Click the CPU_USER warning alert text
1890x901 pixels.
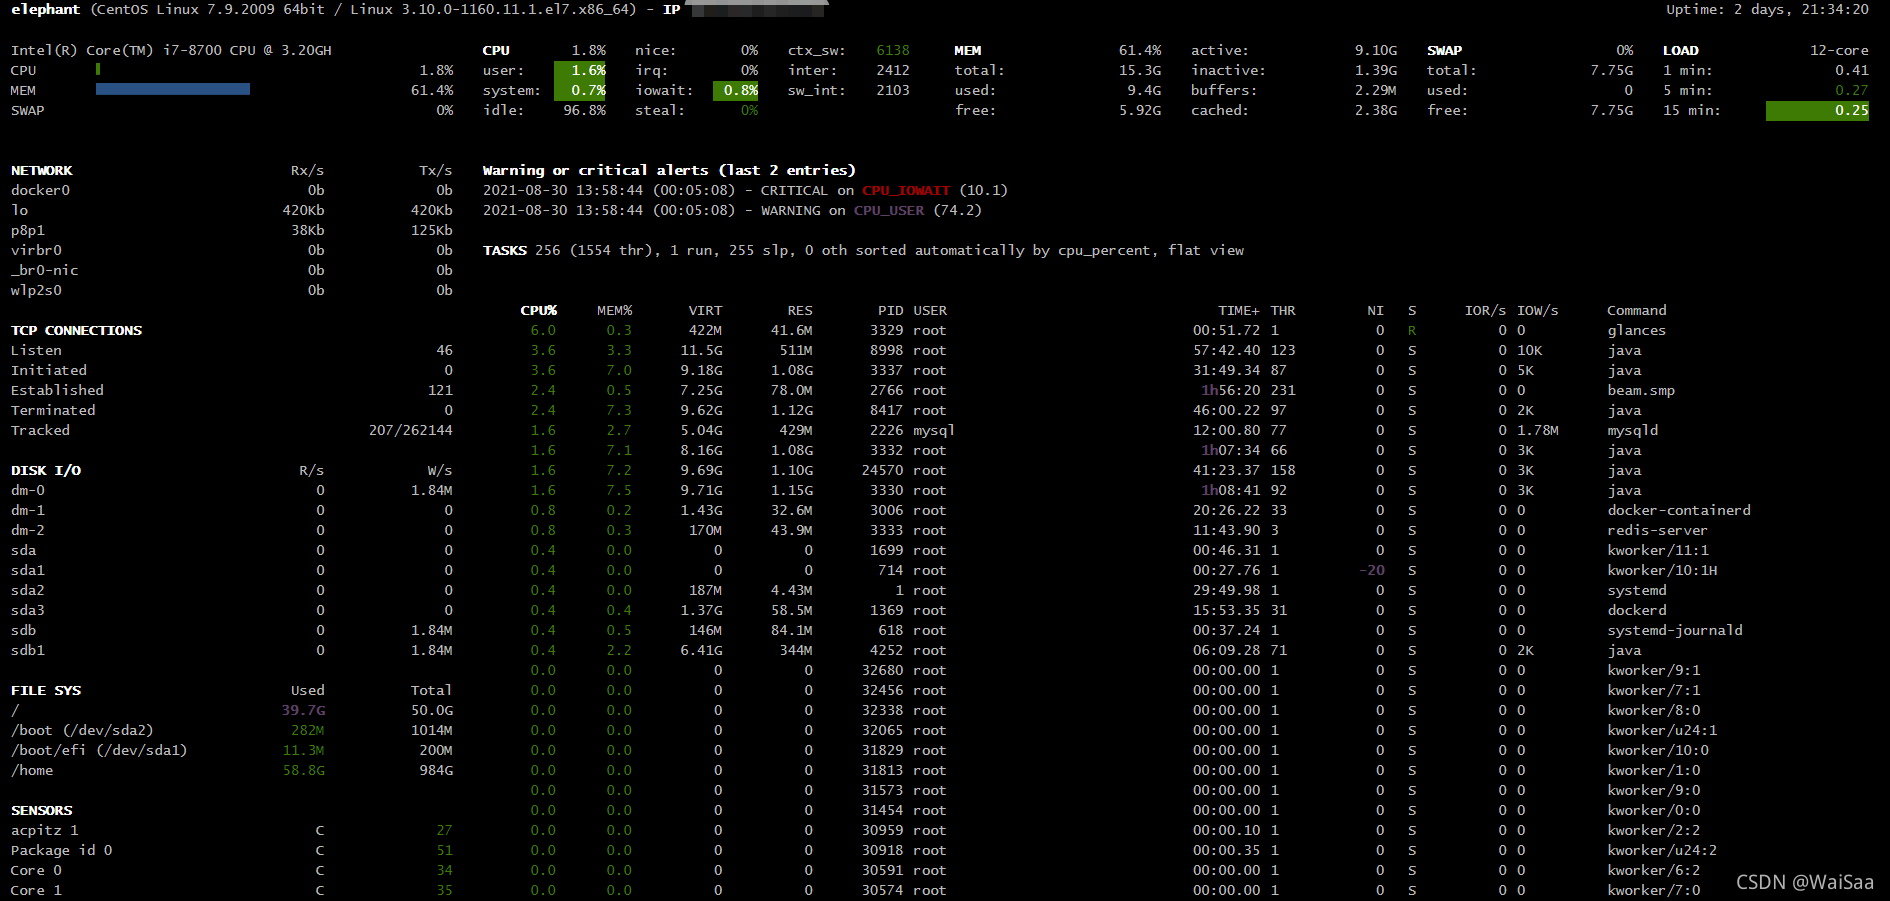pyautogui.click(x=889, y=210)
